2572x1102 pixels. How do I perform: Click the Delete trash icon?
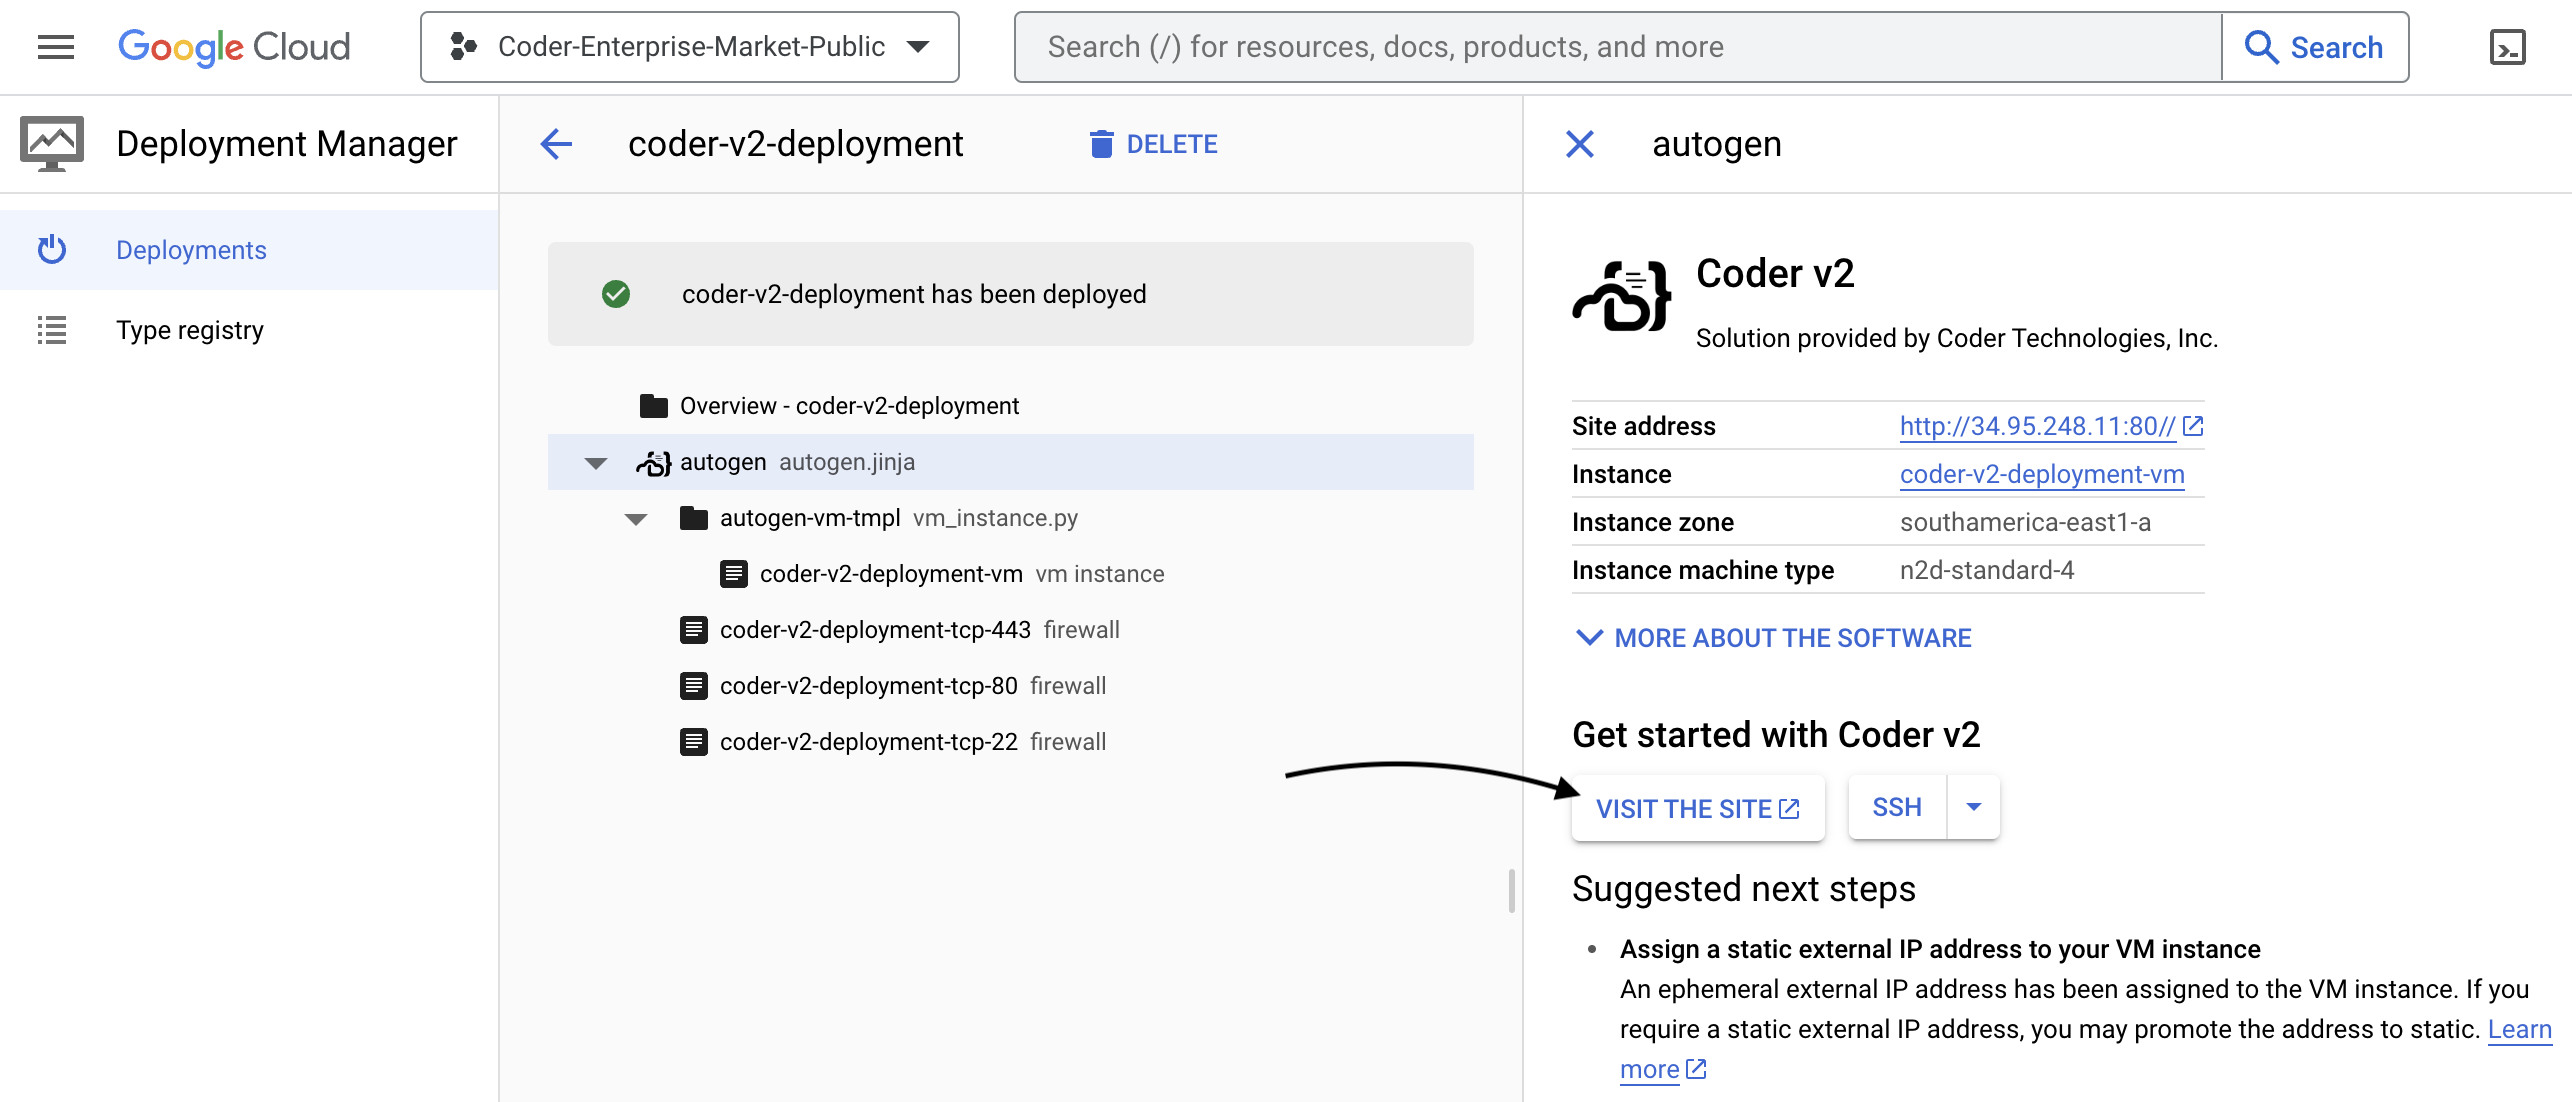pyautogui.click(x=1102, y=144)
